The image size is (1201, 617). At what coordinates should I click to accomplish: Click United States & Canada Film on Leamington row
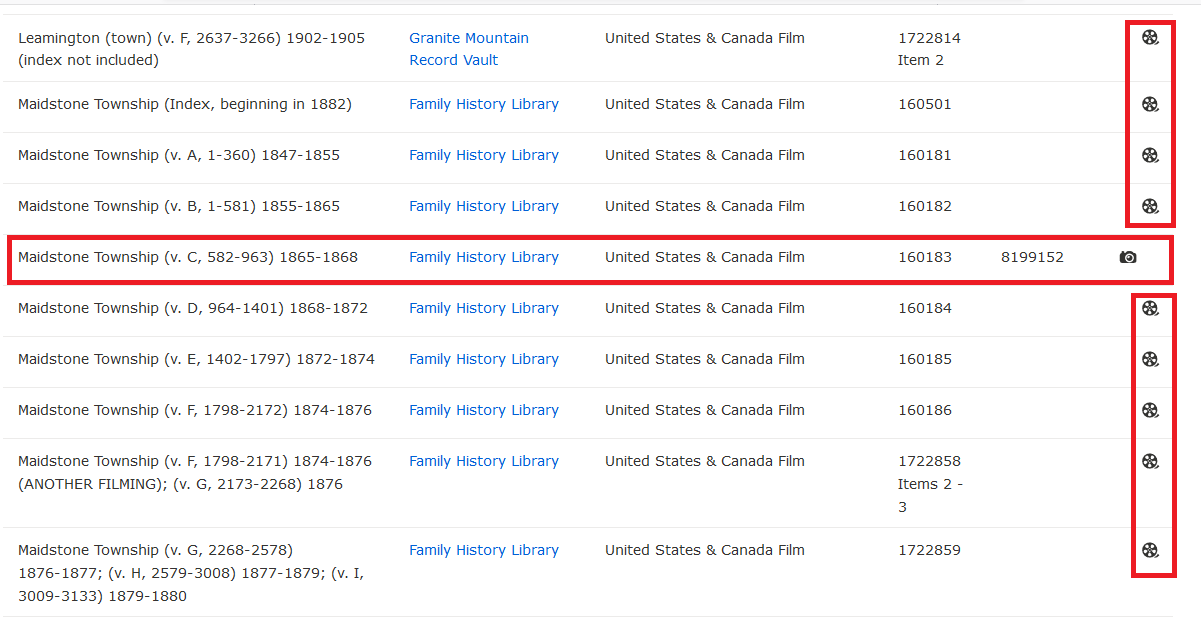[x=703, y=38]
